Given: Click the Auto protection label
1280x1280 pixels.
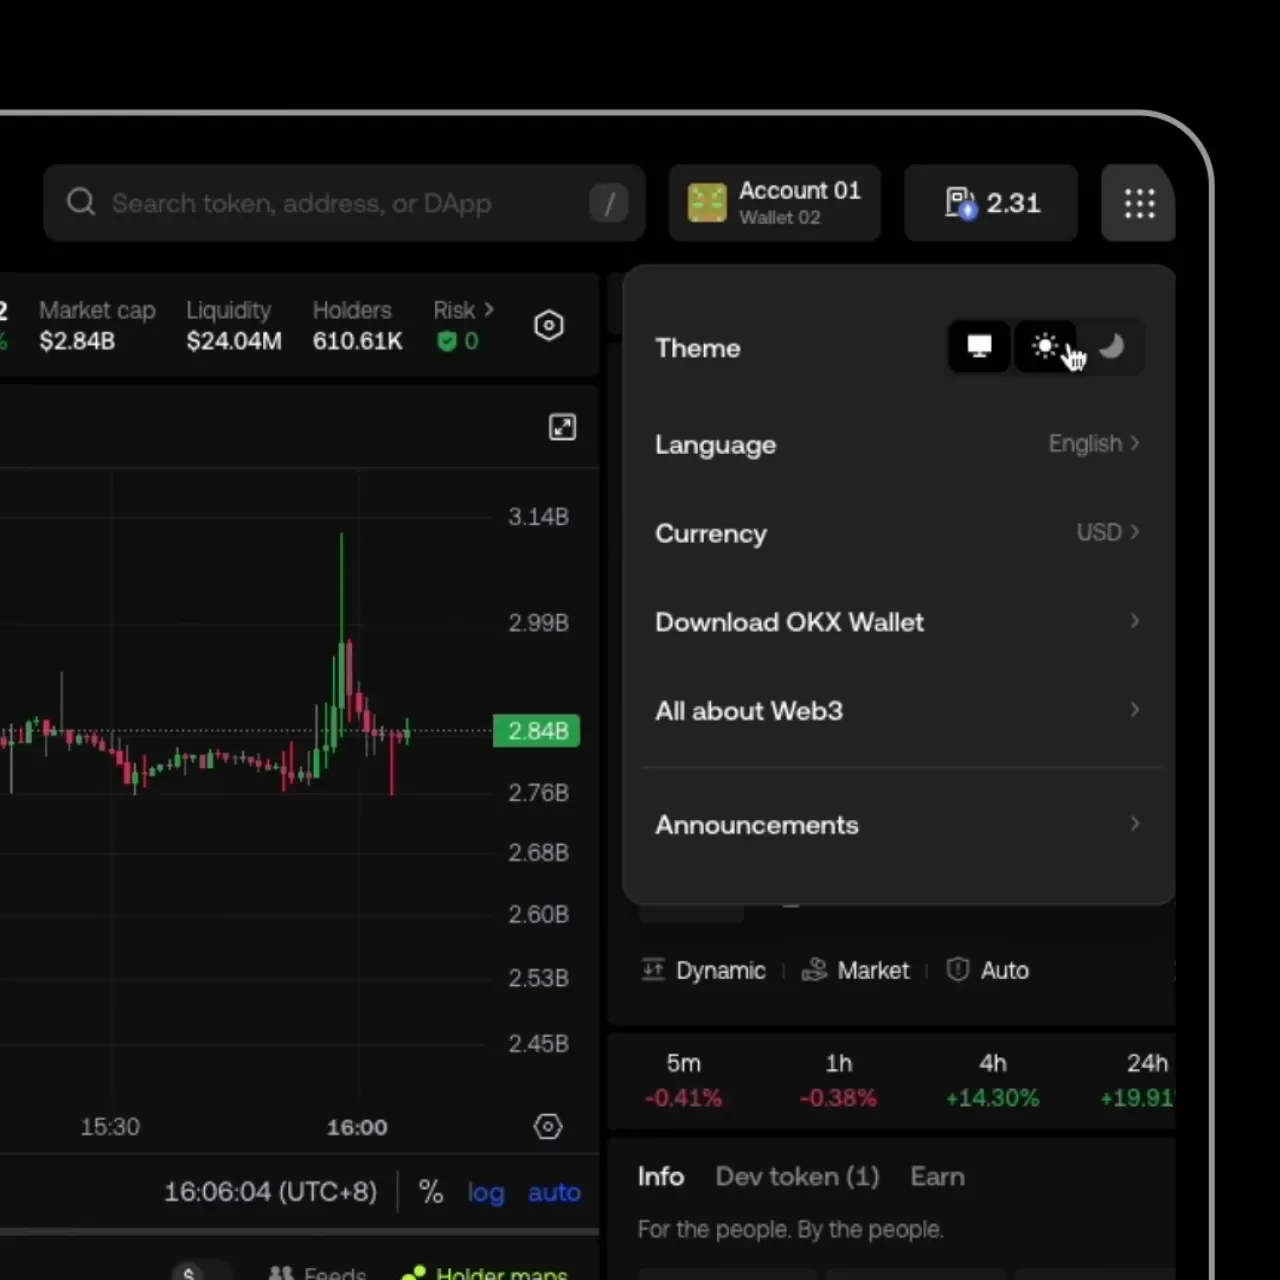Looking at the screenshot, I should tap(1005, 970).
